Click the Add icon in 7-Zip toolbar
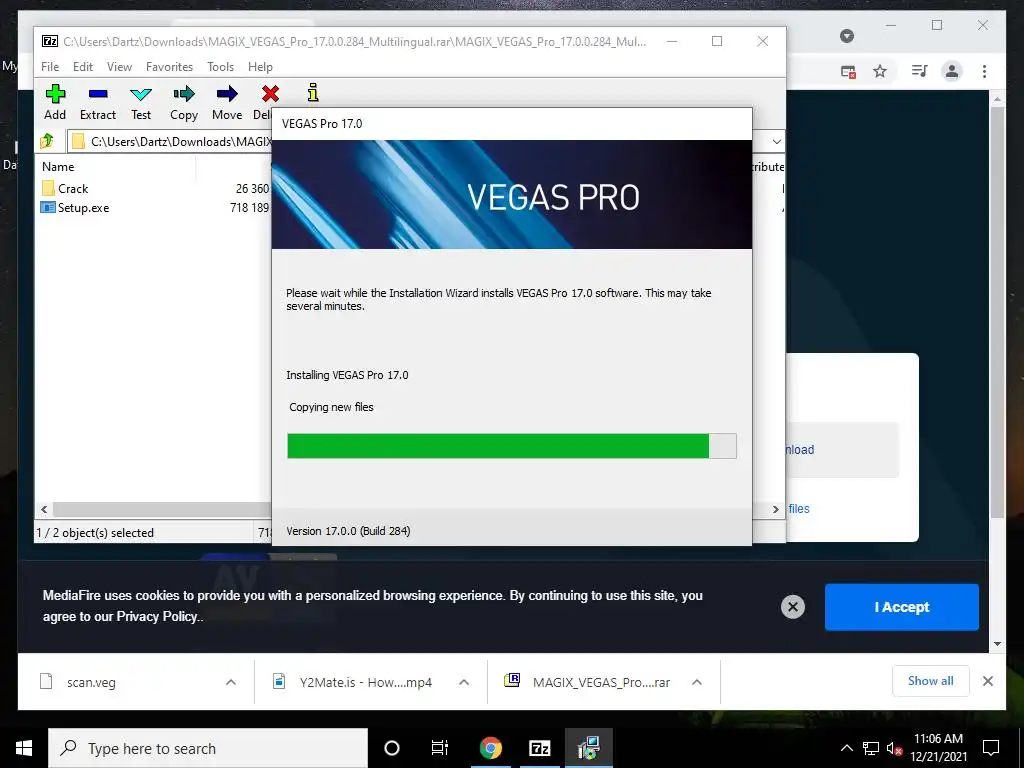The height and width of the screenshot is (768, 1024). click(55, 94)
